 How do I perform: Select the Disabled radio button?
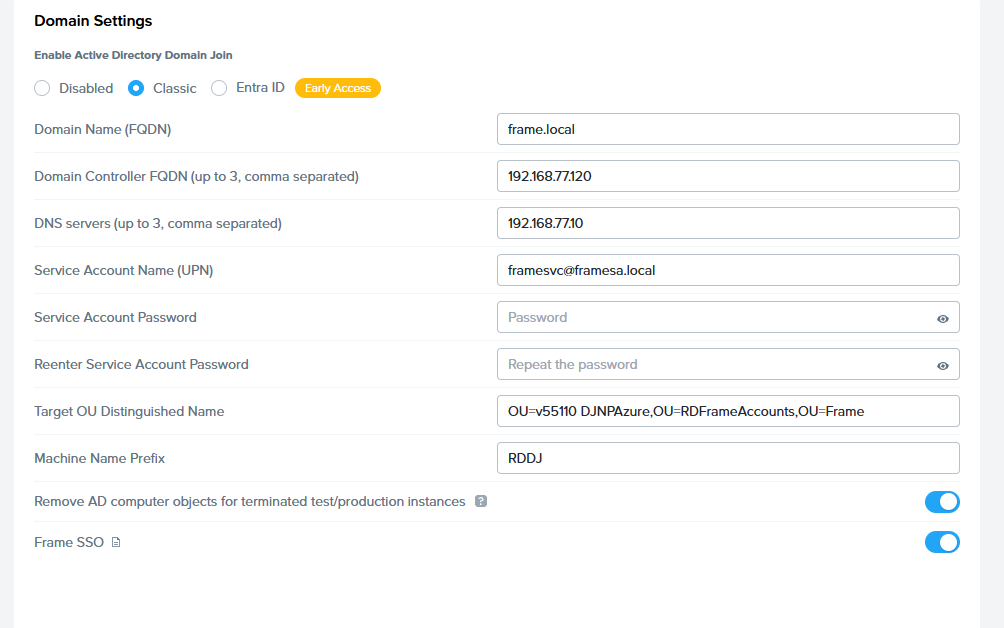[42, 88]
